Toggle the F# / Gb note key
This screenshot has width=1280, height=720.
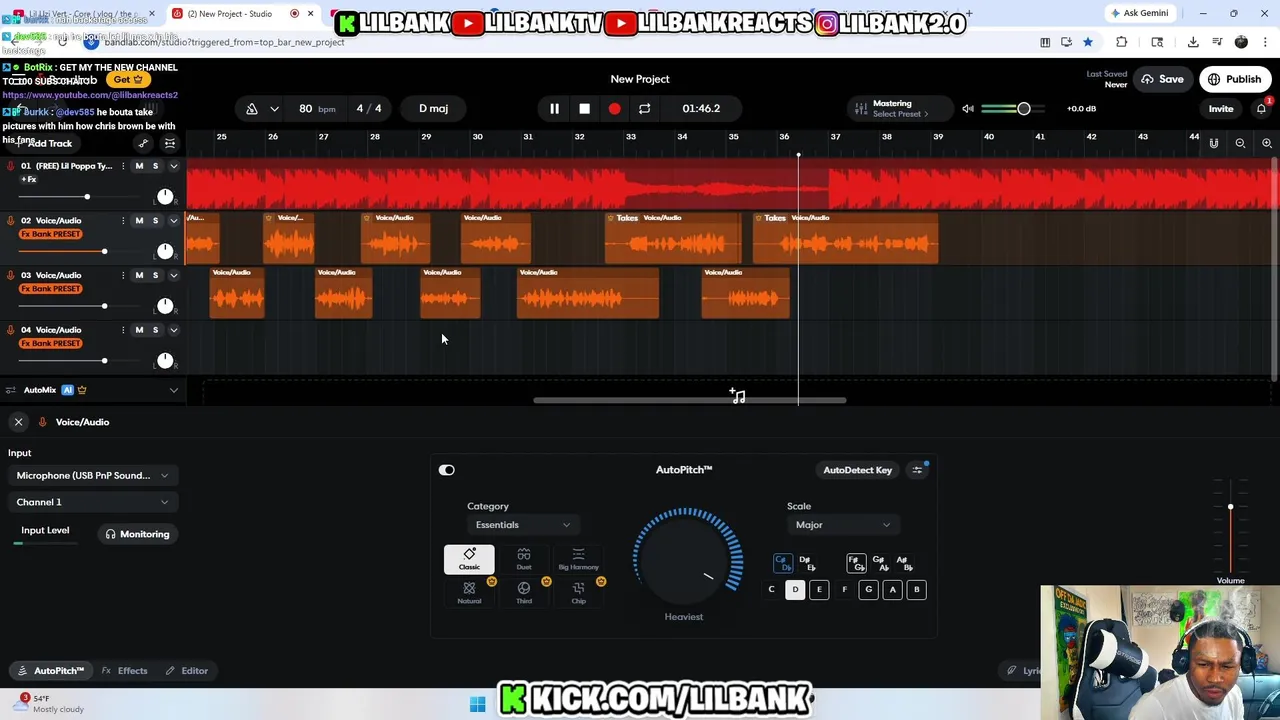pos(855,564)
